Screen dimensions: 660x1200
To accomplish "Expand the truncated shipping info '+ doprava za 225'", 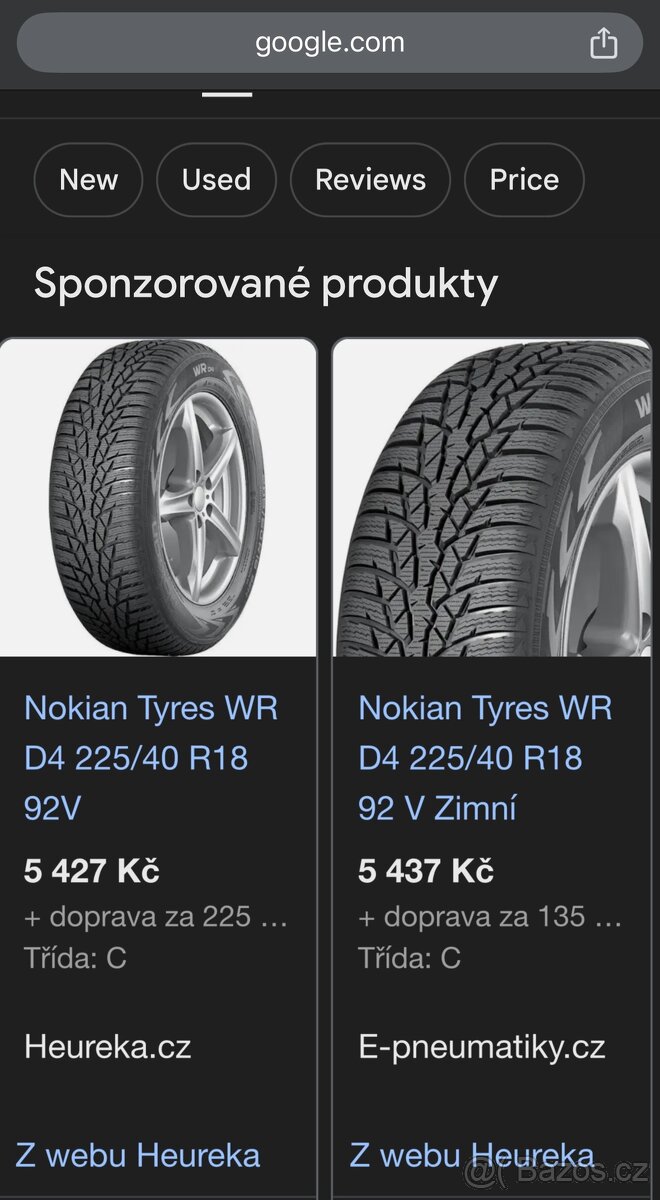I will [x=155, y=917].
